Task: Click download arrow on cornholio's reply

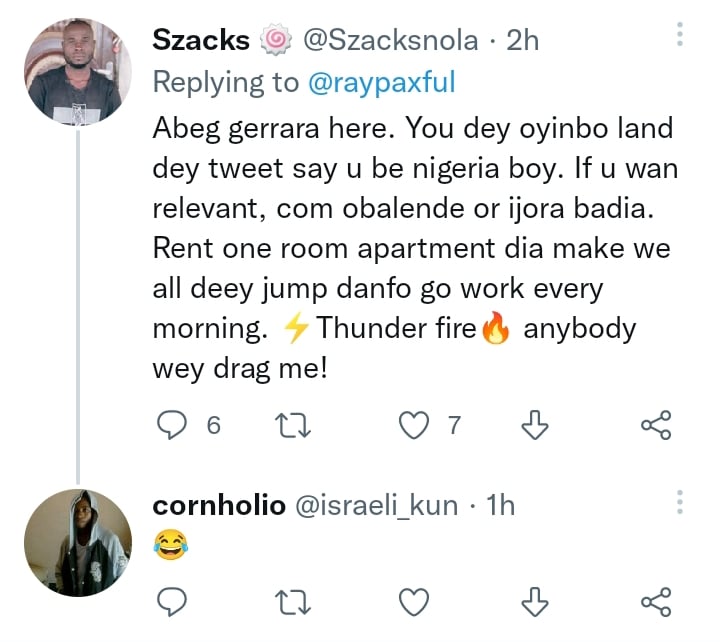Action: click(537, 601)
